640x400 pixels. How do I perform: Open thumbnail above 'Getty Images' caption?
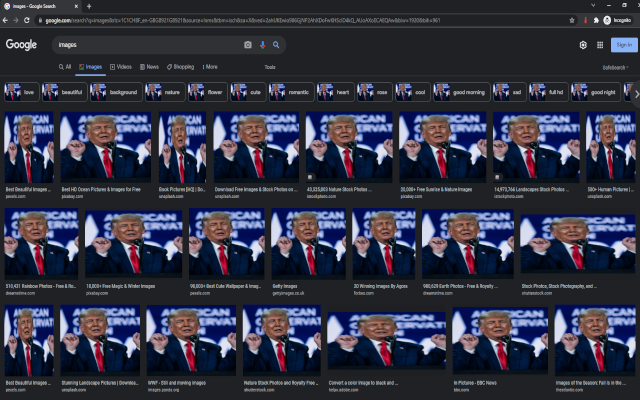click(x=309, y=243)
